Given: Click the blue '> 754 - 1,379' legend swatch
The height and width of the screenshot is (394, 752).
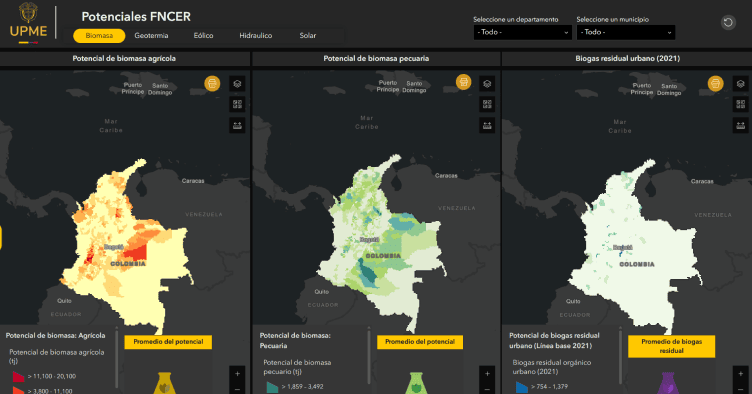Looking at the screenshot, I should click(522, 386).
